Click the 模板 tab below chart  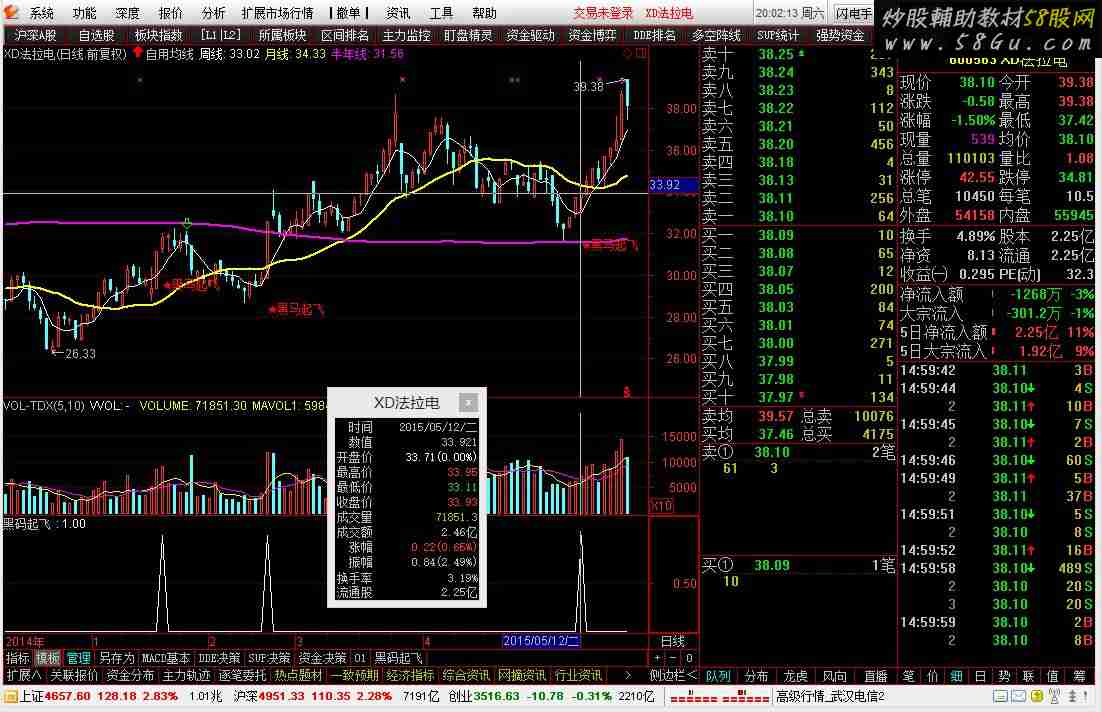[48, 658]
